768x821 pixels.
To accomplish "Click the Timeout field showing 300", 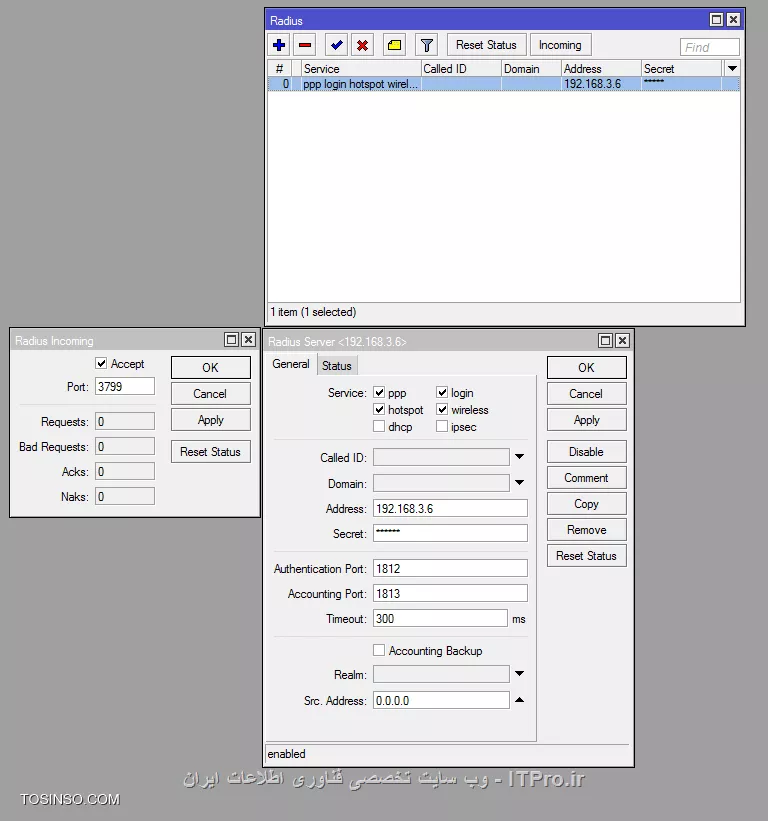I will [440, 618].
